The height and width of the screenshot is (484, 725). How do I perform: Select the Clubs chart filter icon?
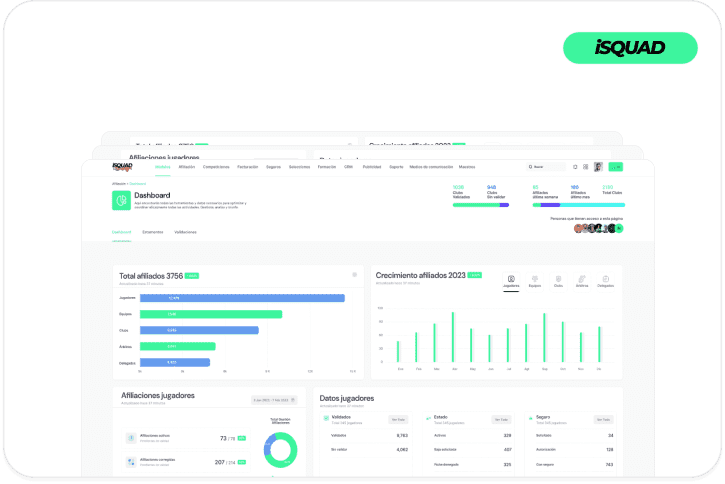pos(558,281)
